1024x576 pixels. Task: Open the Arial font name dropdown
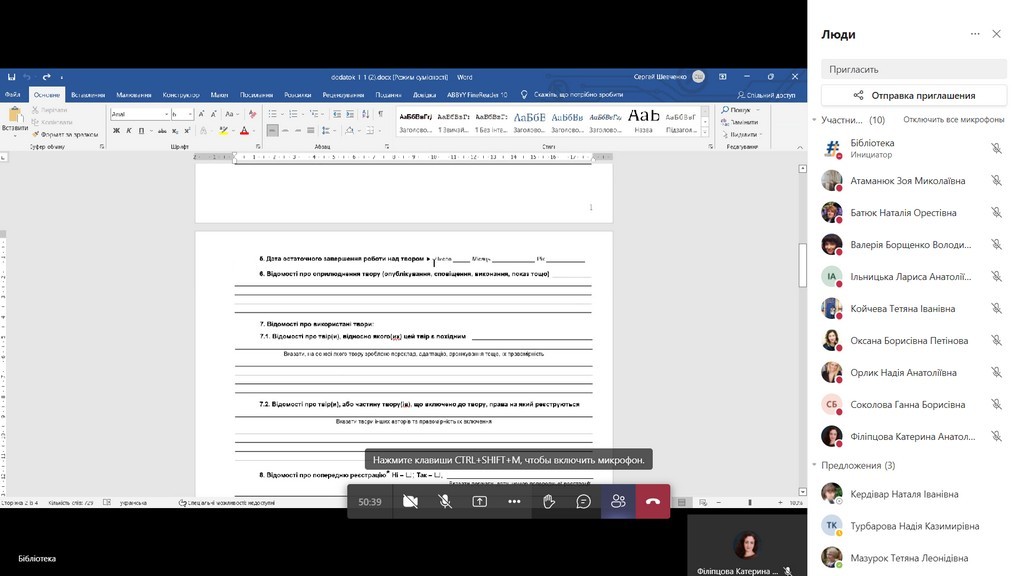167,114
